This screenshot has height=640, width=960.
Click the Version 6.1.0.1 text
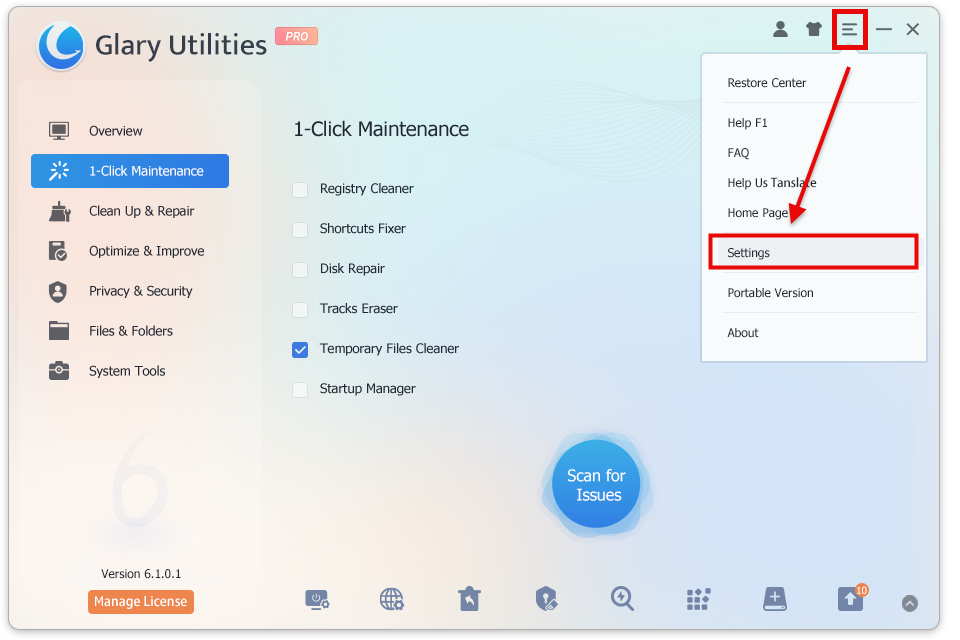(x=141, y=574)
